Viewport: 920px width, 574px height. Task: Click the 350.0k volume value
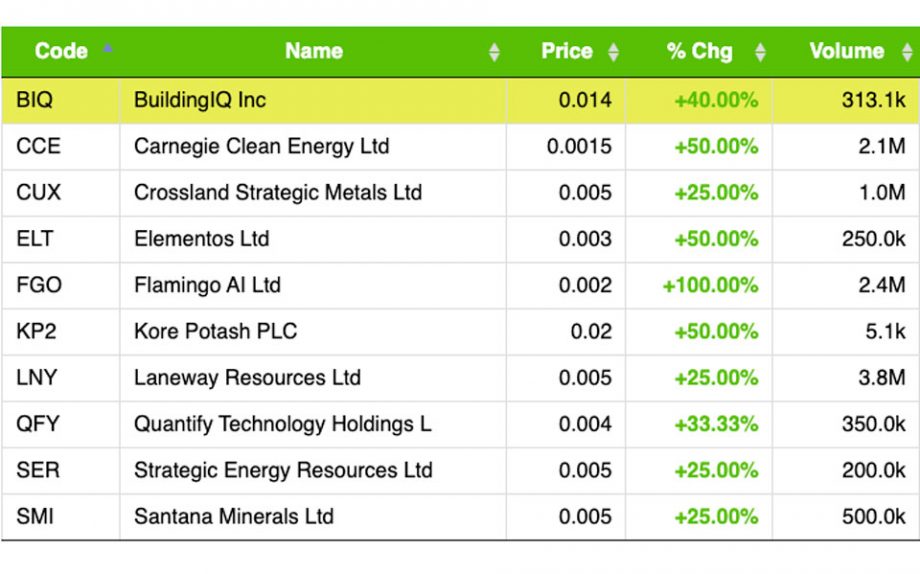point(874,424)
